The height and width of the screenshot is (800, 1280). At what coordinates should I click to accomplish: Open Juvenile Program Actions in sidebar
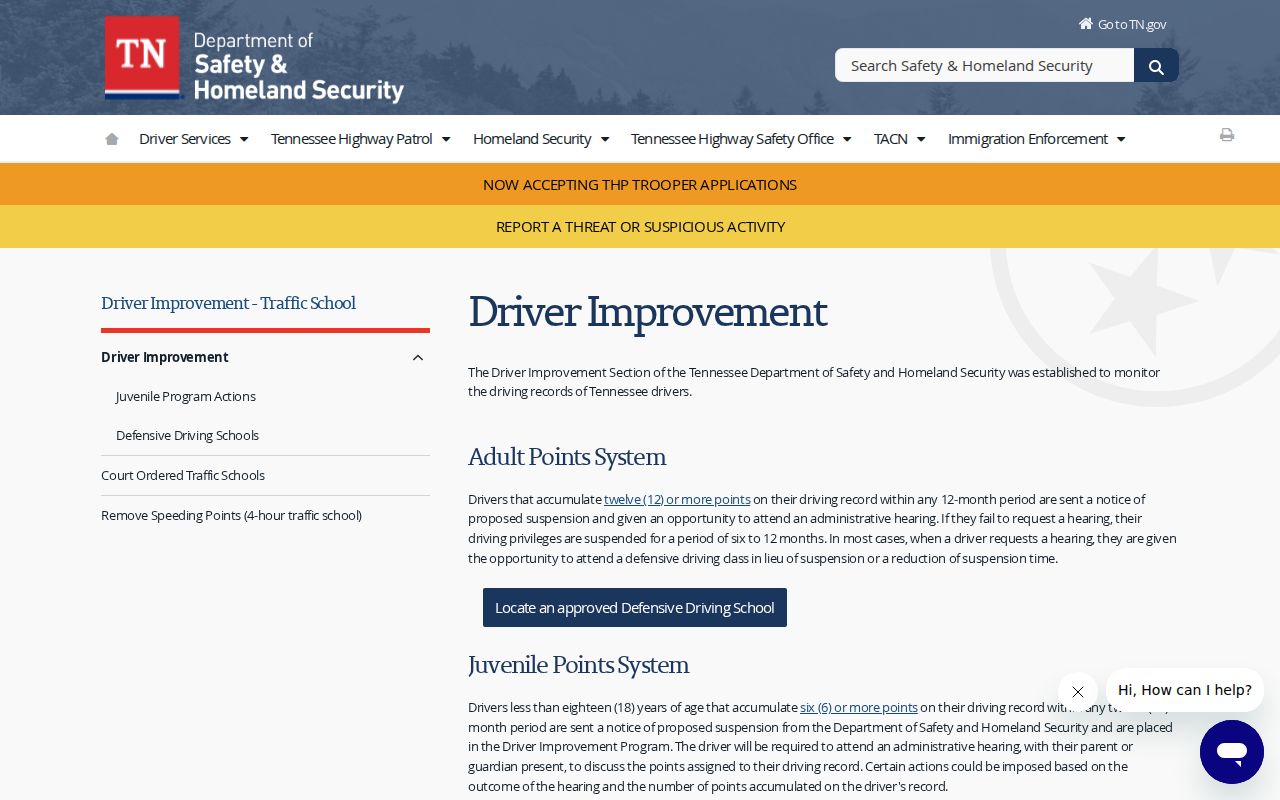(x=186, y=397)
